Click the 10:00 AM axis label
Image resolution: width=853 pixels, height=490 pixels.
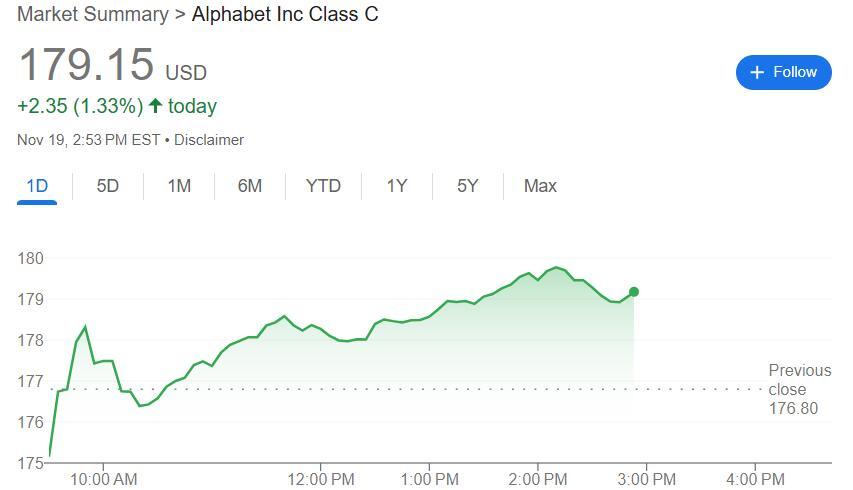pos(104,479)
